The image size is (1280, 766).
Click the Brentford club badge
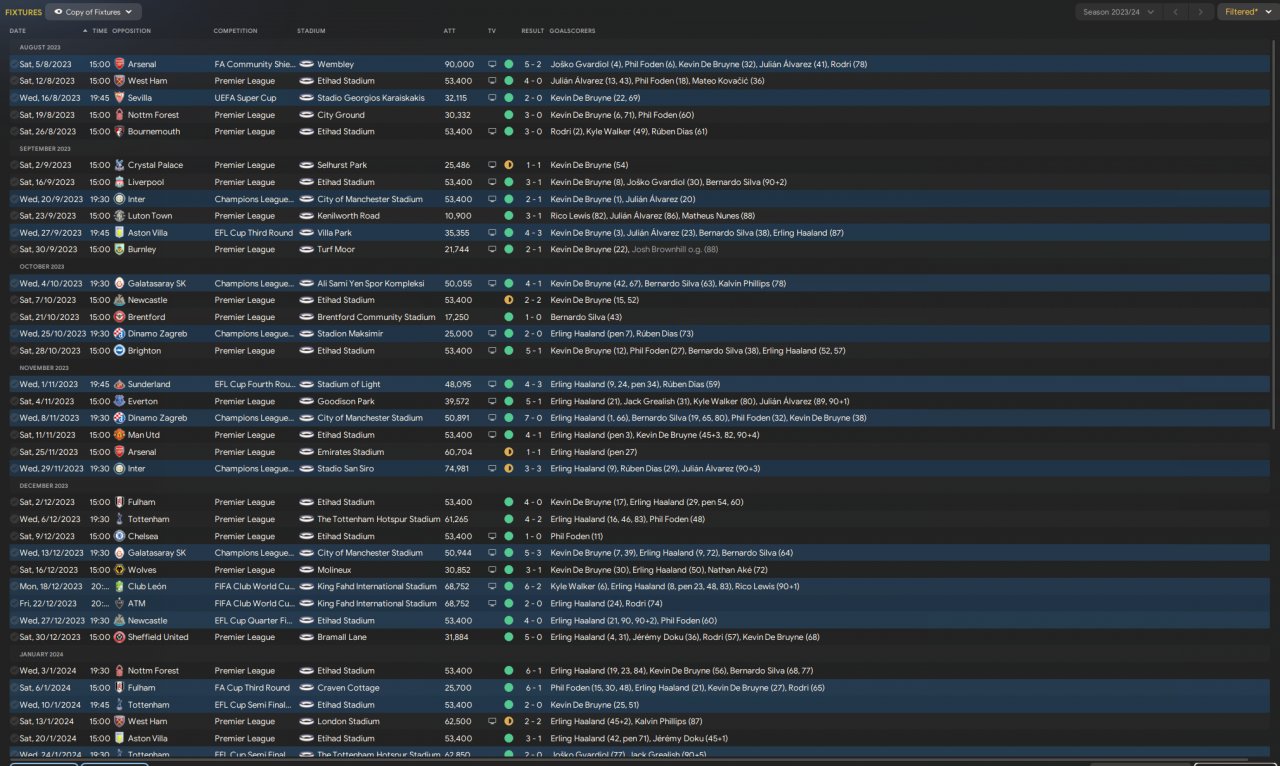click(119, 317)
